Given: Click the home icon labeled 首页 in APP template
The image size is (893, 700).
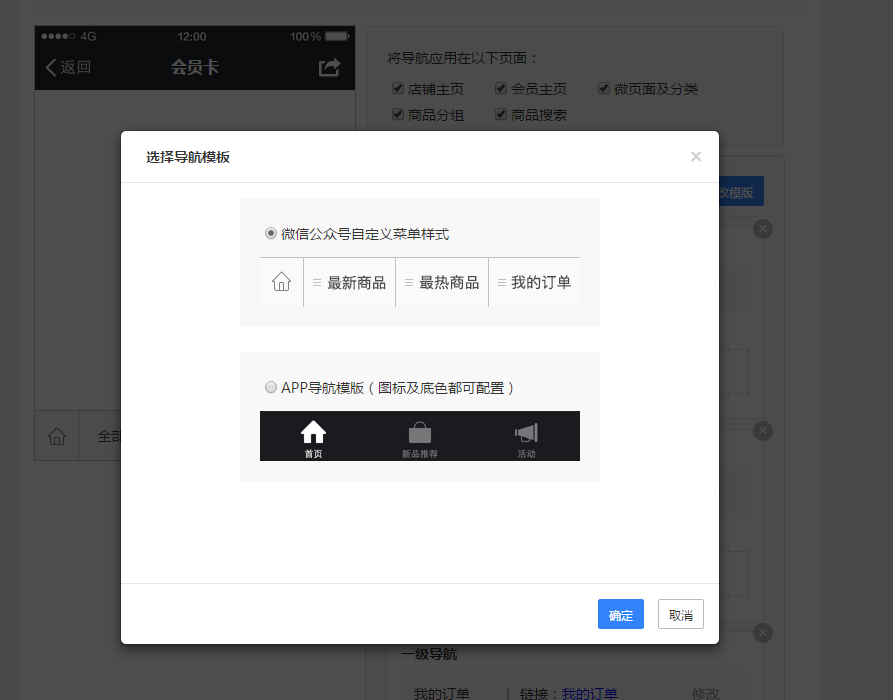Looking at the screenshot, I should point(313,432).
